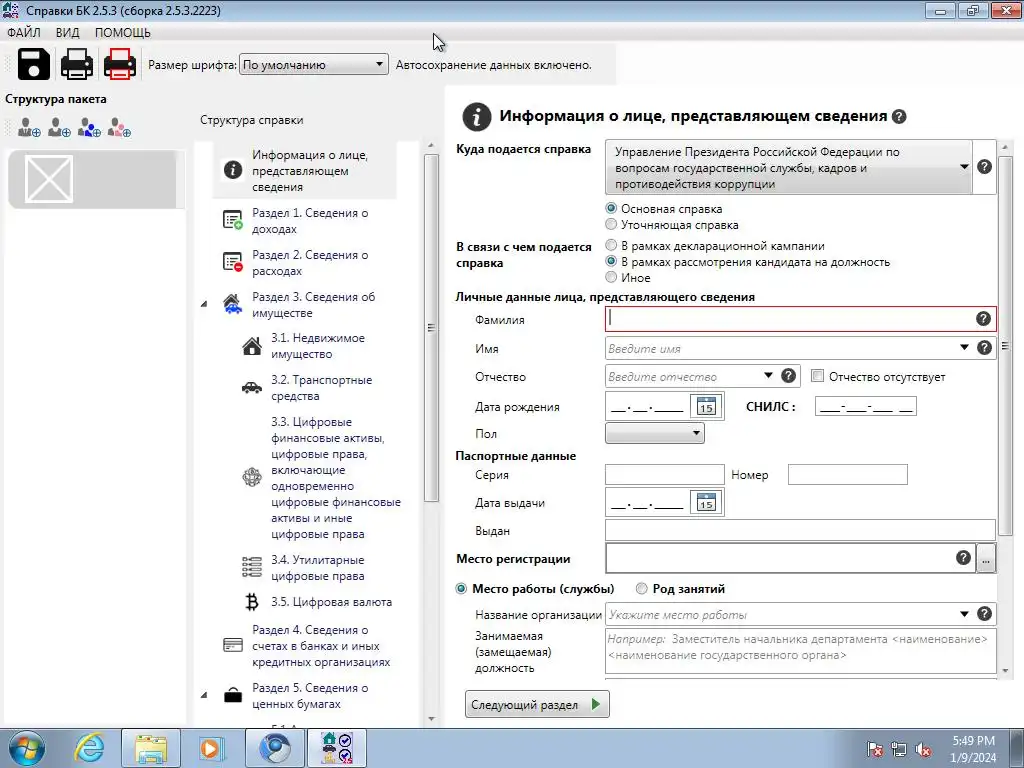Select Иное radio button

point(611,277)
